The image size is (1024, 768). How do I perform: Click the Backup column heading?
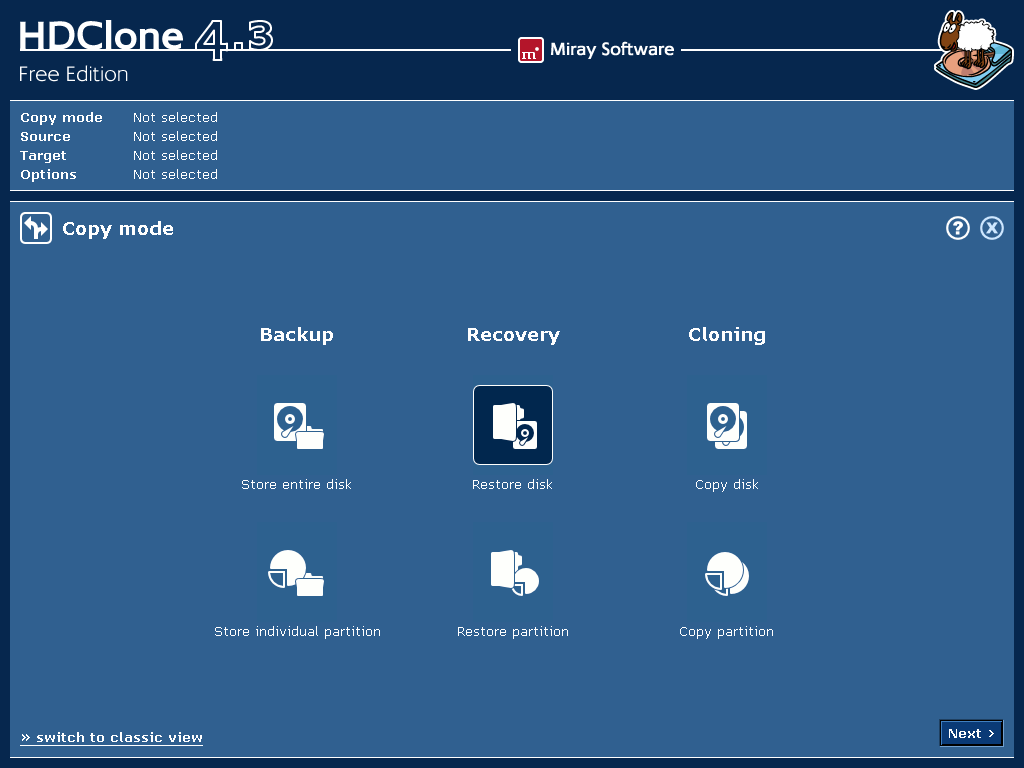296,334
